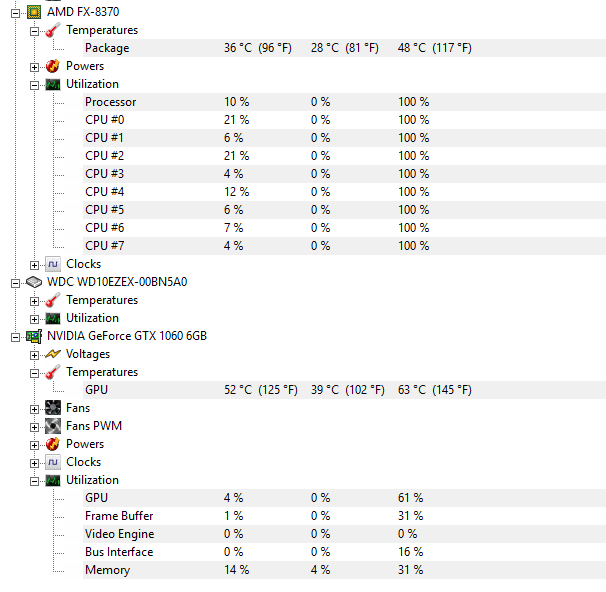The width and height of the screenshot is (606, 592).
Task: Collapse the NVIDIA GeForce GTX 1060 node
Action: tap(15, 338)
